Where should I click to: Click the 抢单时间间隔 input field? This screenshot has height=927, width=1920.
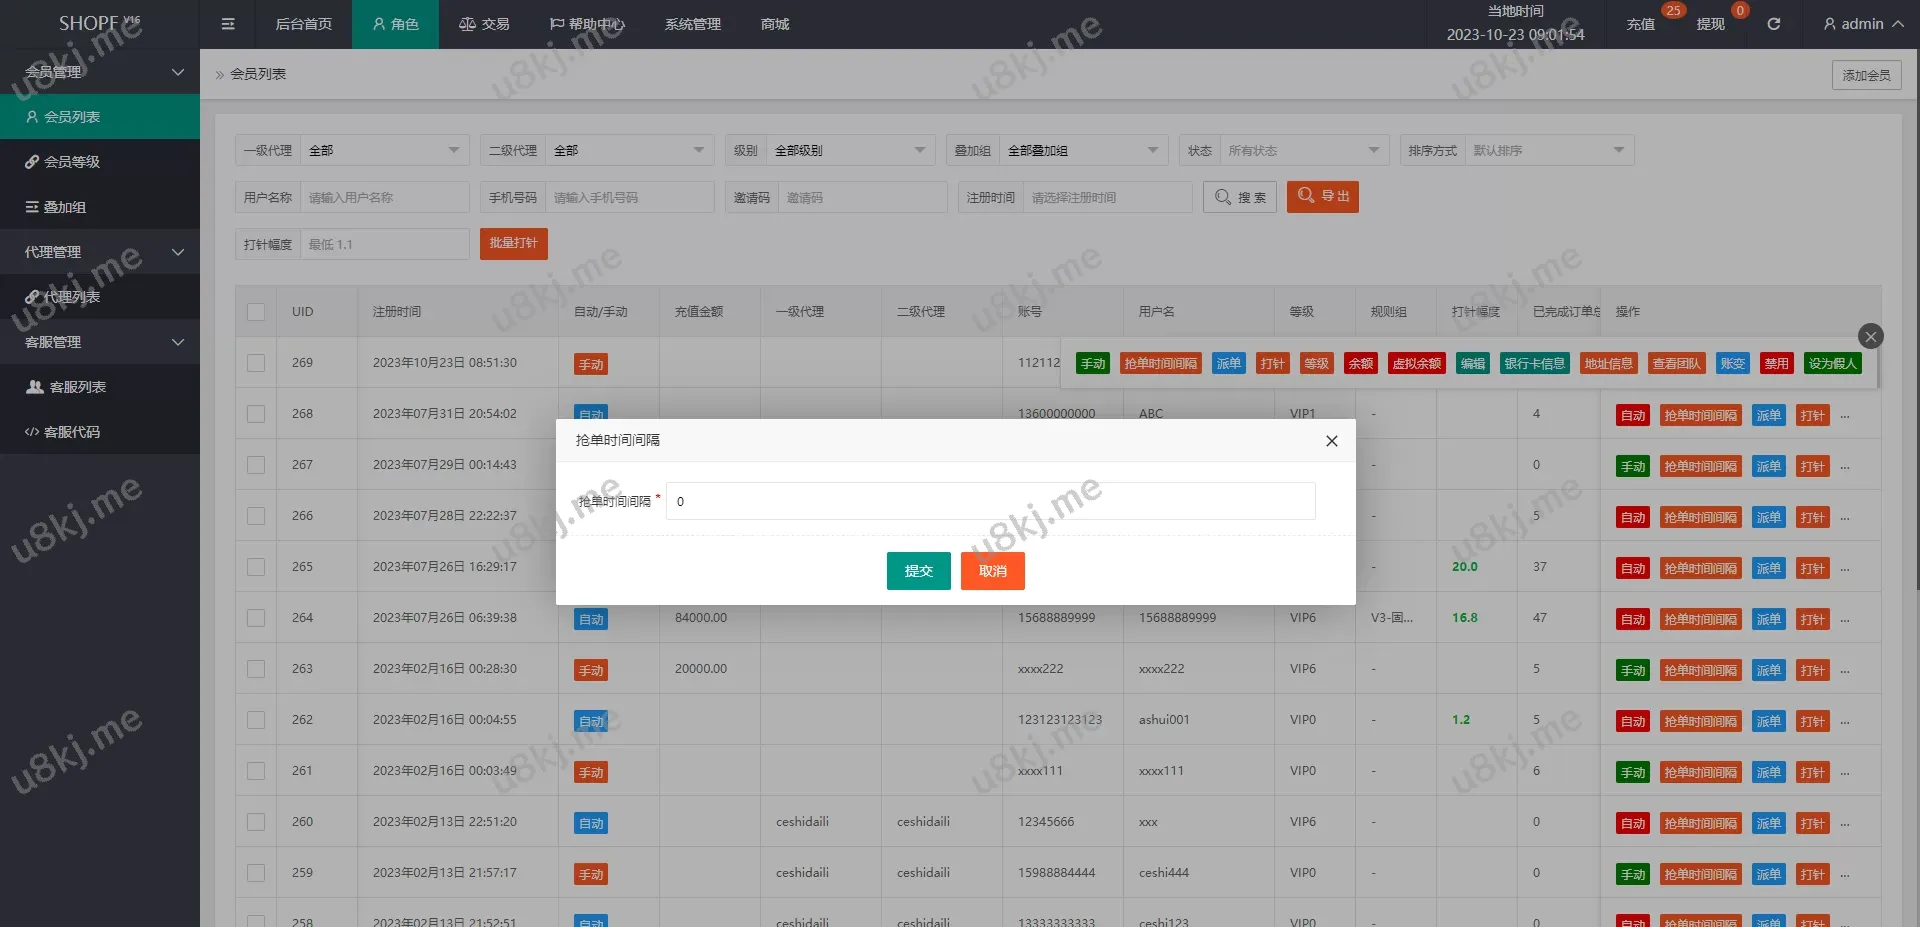pyautogui.click(x=990, y=502)
